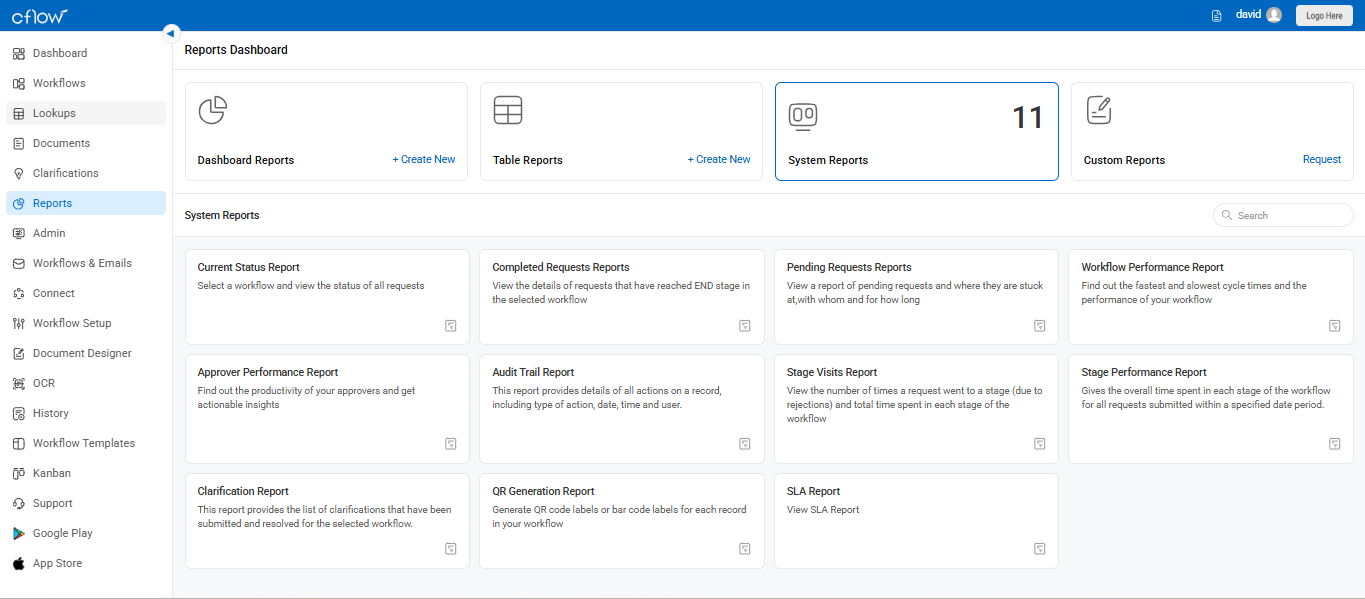1365x599 pixels.
Task: Click the cflow logo
Action: [40, 15]
